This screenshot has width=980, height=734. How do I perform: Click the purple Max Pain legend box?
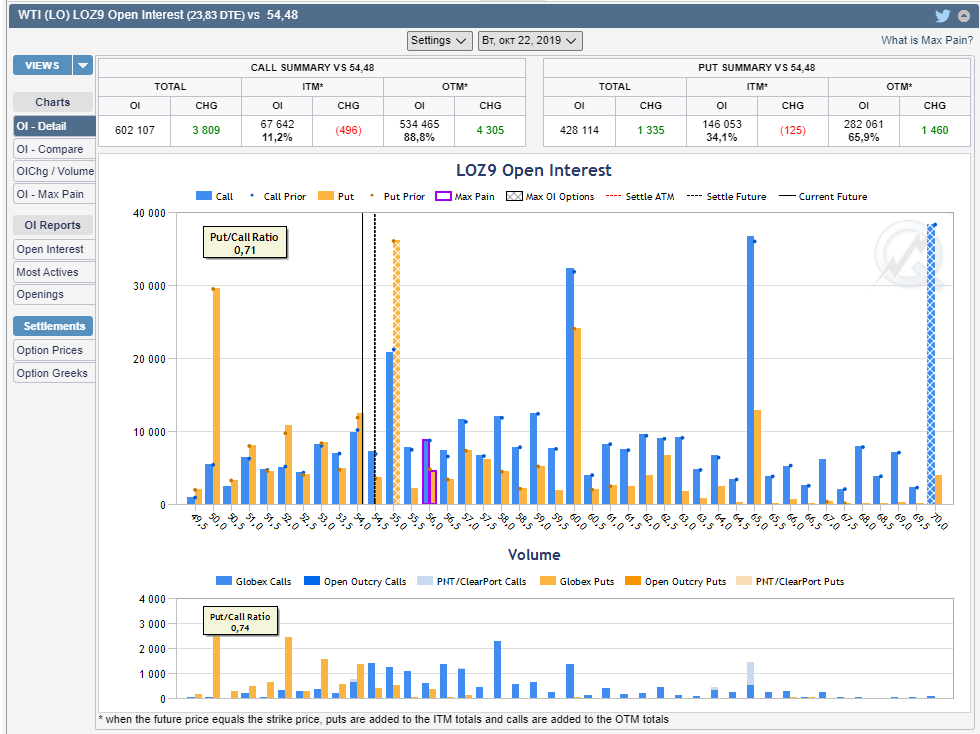[443, 197]
